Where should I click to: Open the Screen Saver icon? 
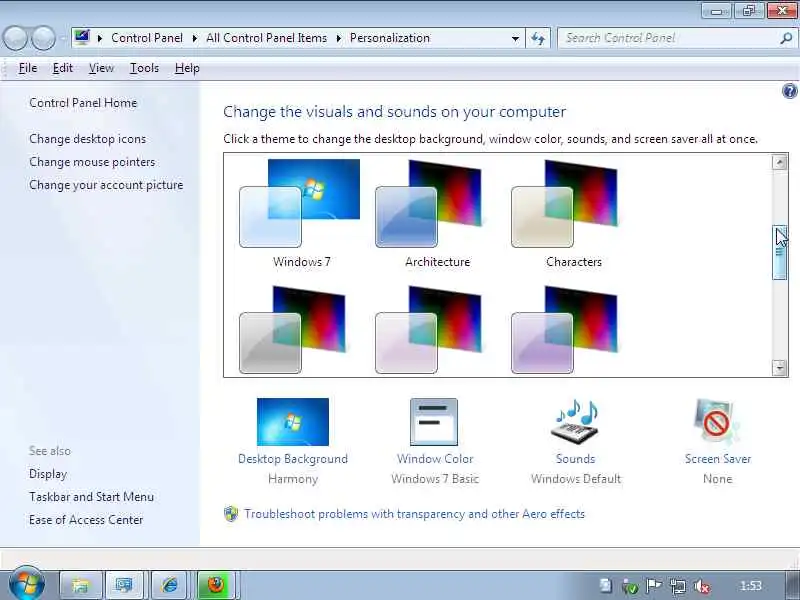[717, 422]
